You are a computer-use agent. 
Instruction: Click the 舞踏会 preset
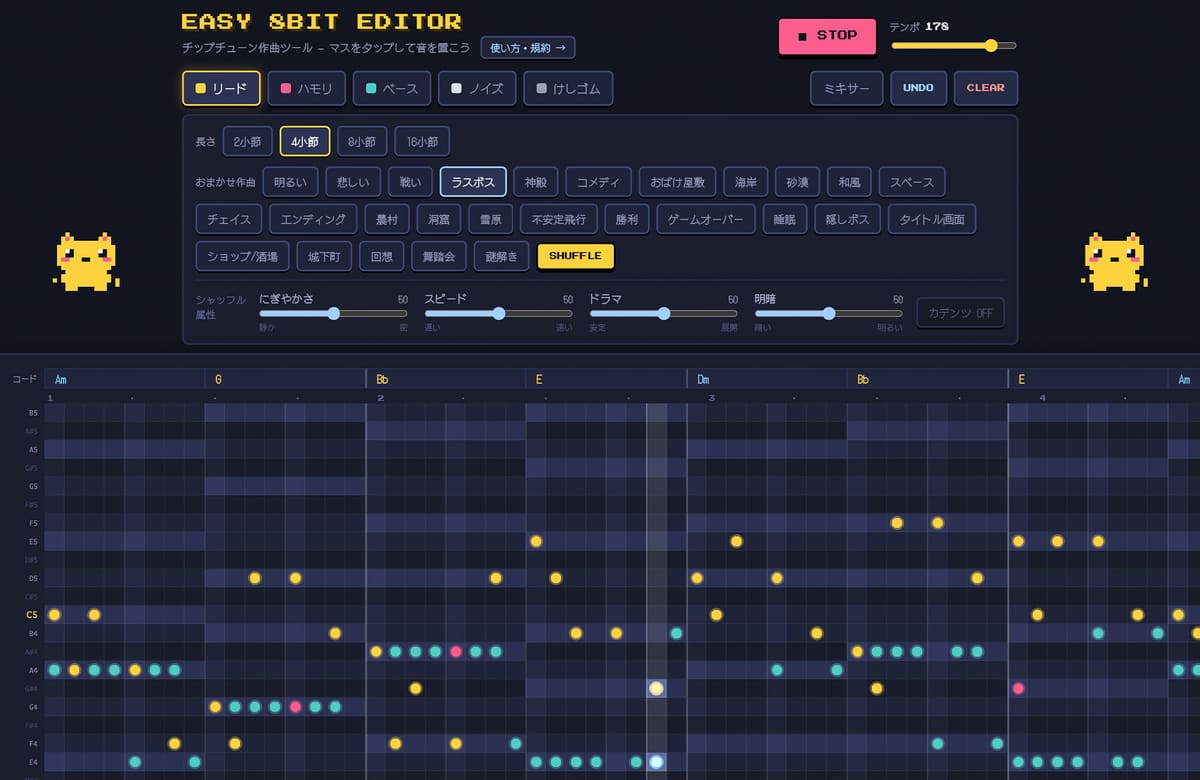pyautogui.click(x=438, y=256)
